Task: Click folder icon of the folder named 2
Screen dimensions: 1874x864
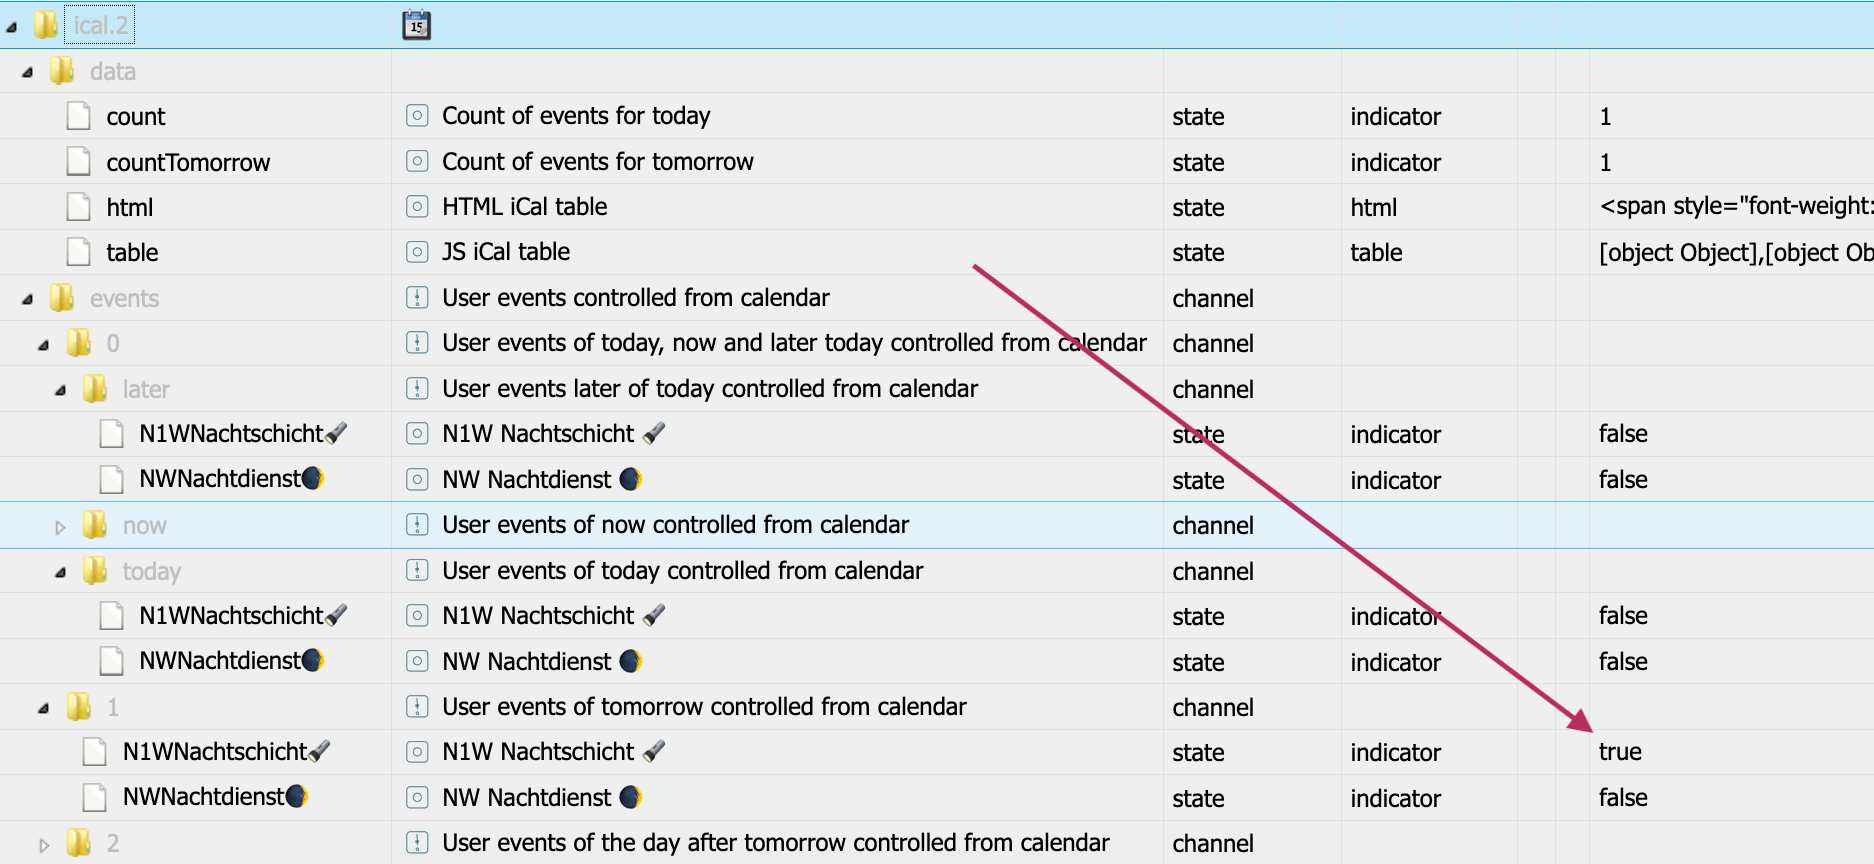Action: click(x=79, y=843)
